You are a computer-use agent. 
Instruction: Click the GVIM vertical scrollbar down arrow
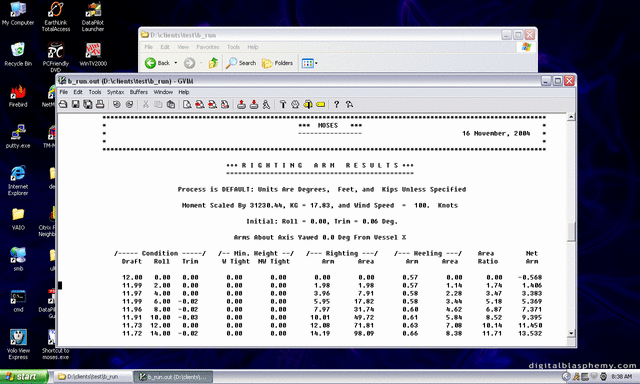[x=571, y=333]
